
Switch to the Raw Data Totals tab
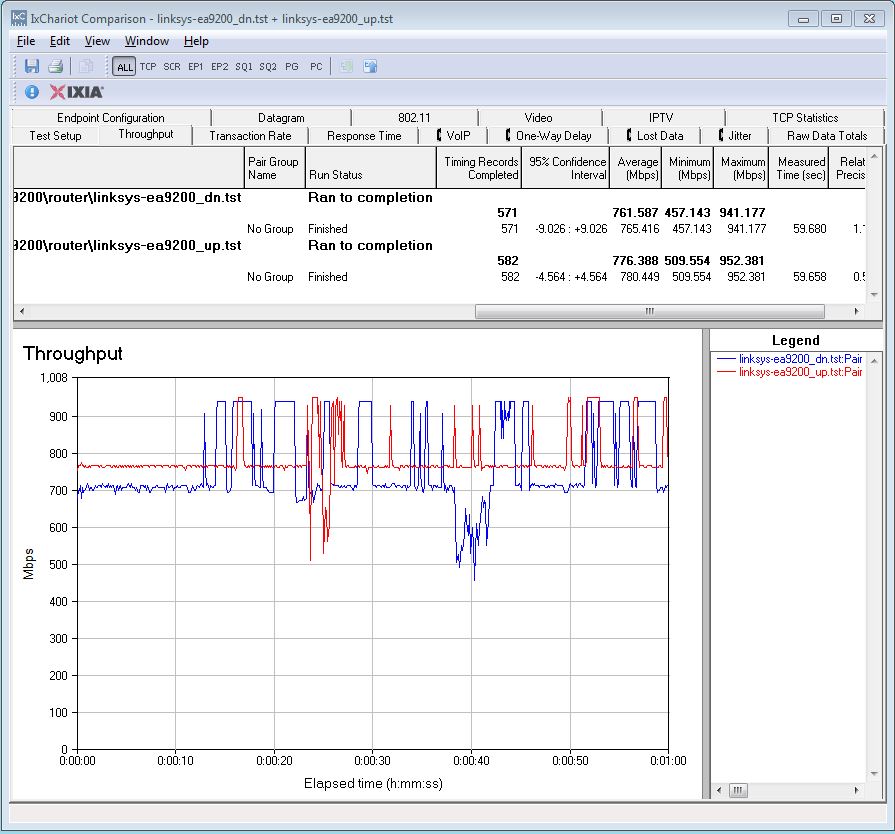pos(827,136)
